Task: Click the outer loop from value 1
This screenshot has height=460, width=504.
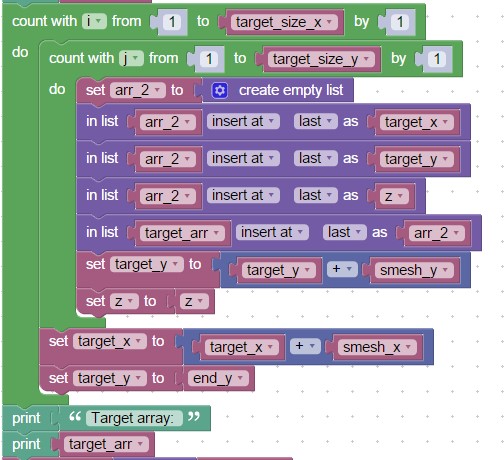Action: click(x=172, y=22)
